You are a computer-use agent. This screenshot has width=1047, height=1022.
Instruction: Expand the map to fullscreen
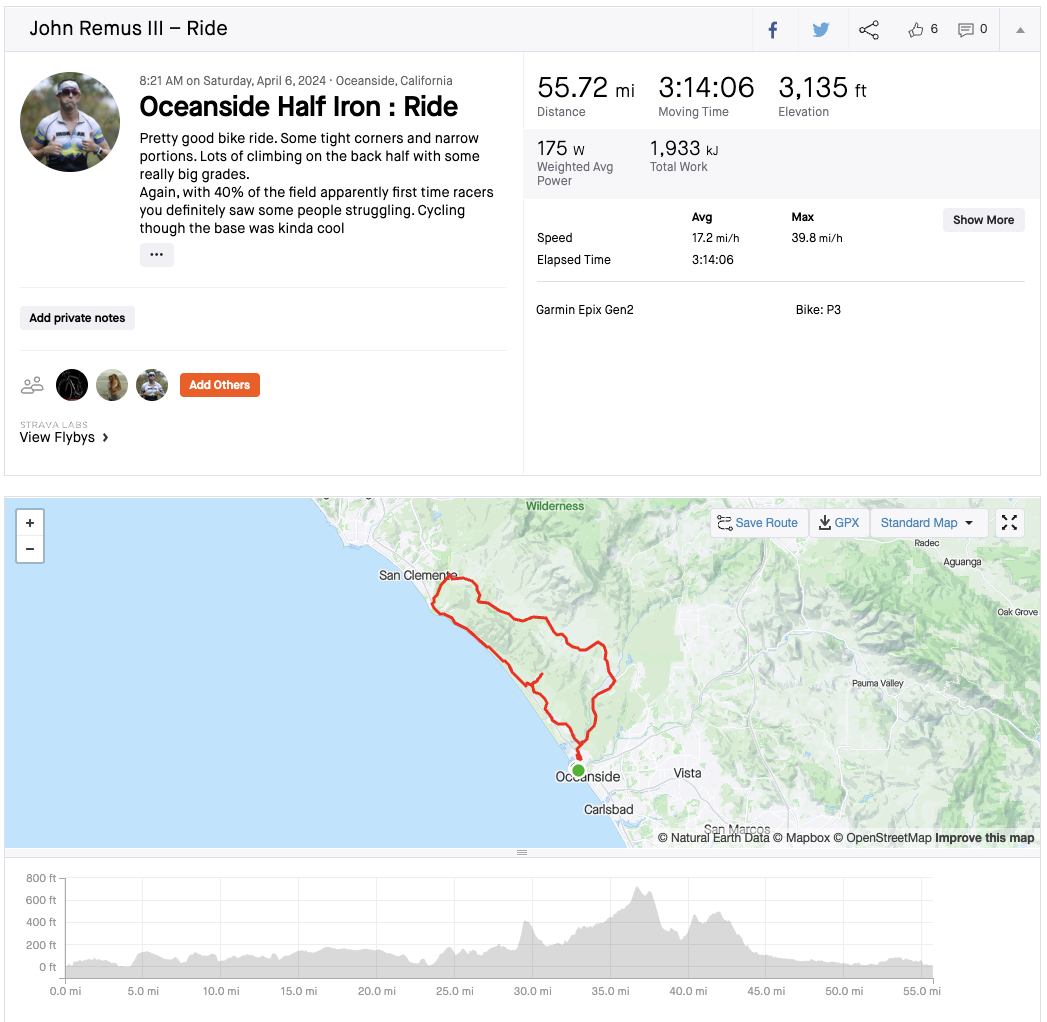pos(1010,523)
